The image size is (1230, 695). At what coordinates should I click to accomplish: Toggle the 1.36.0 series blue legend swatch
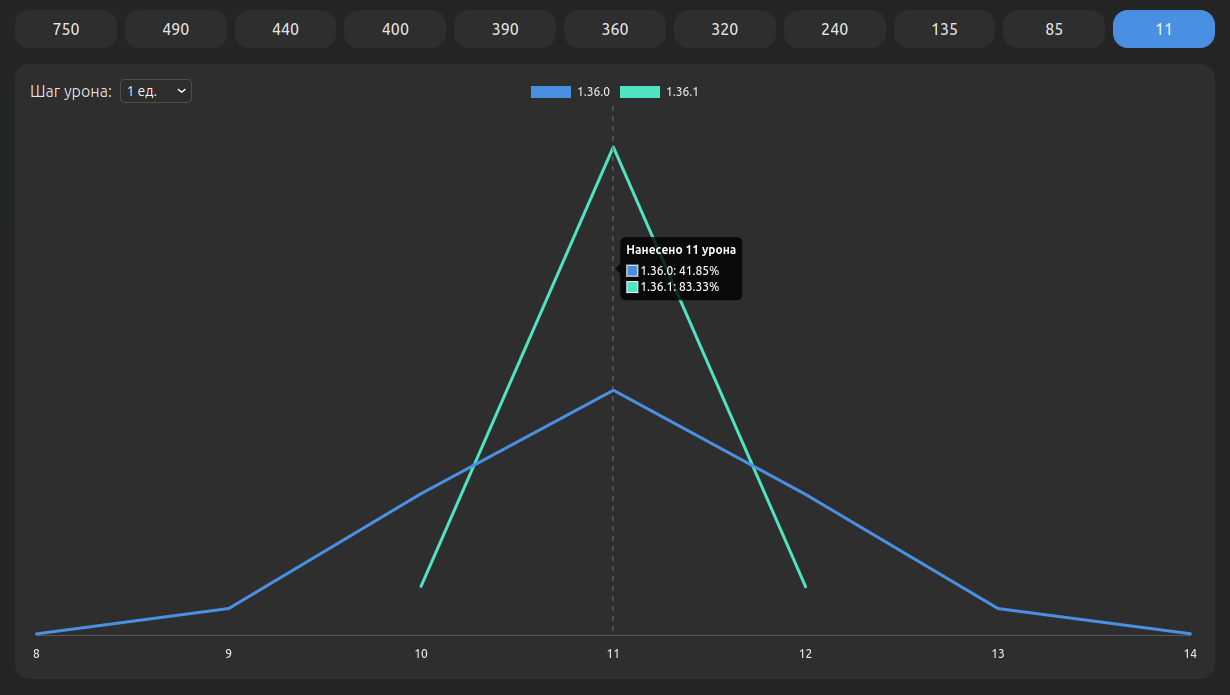click(551, 92)
